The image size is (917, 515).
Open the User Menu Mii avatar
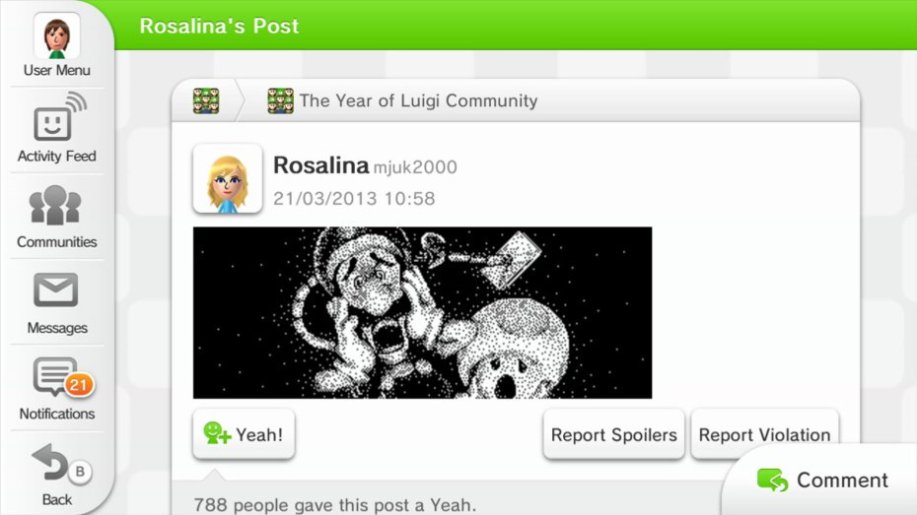pos(57,36)
